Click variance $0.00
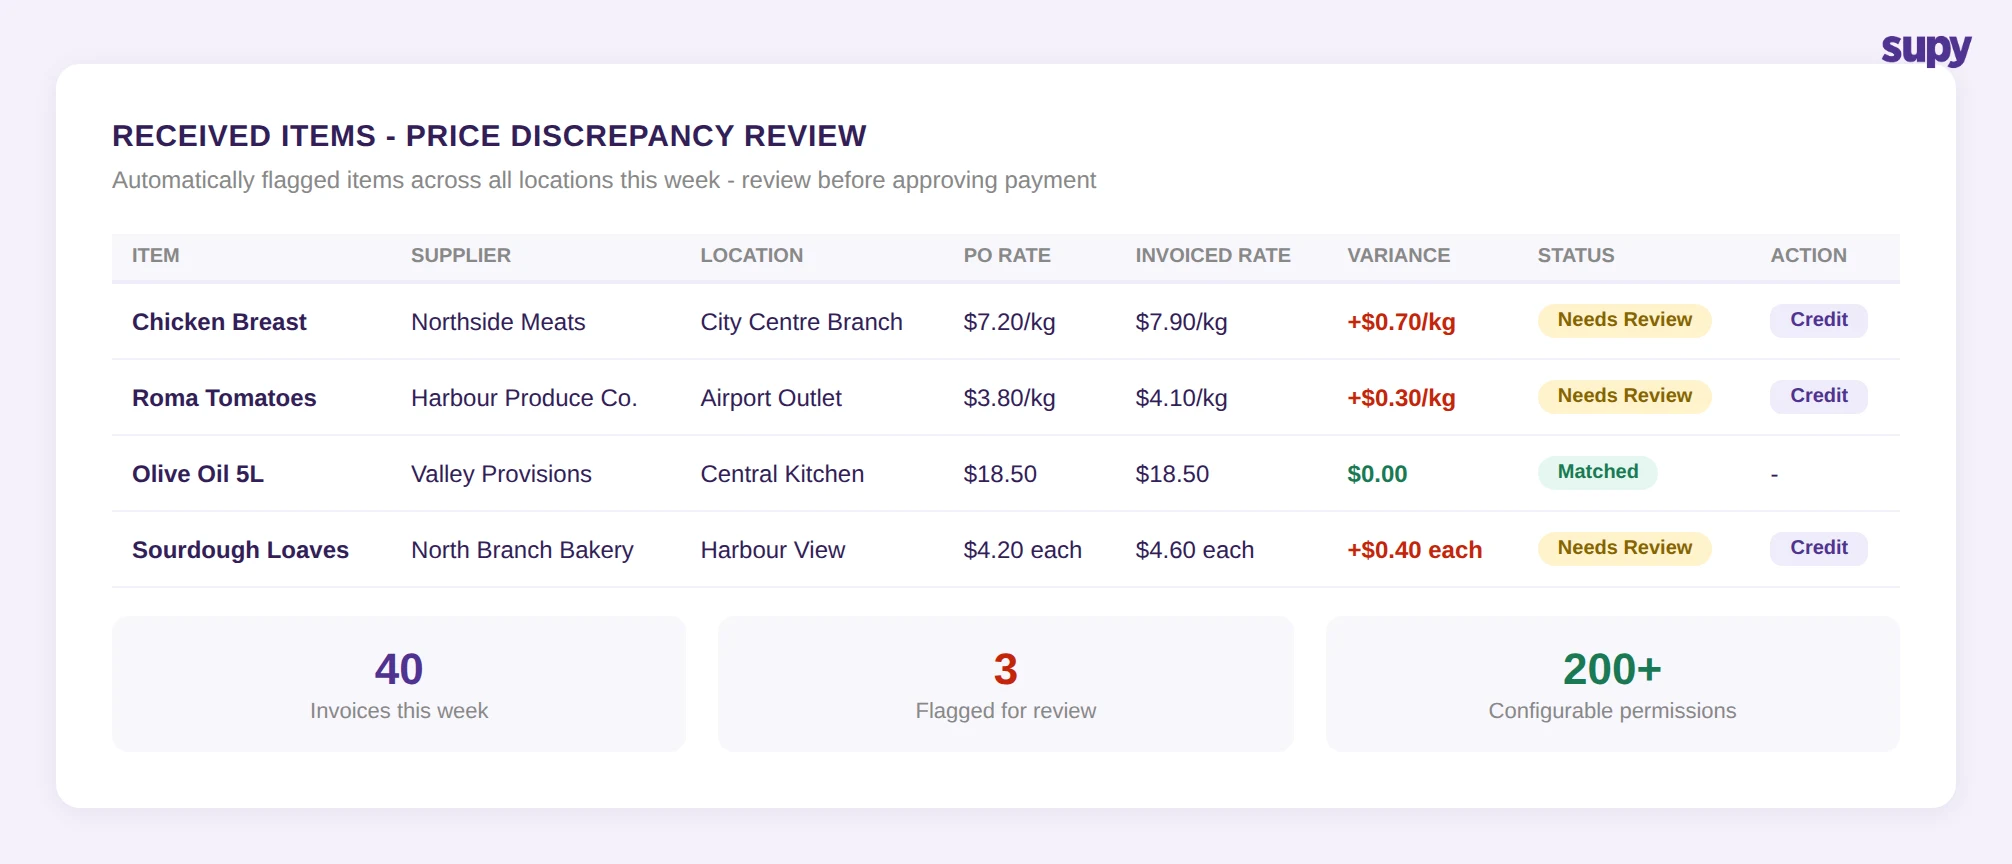 pyautogui.click(x=1377, y=474)
